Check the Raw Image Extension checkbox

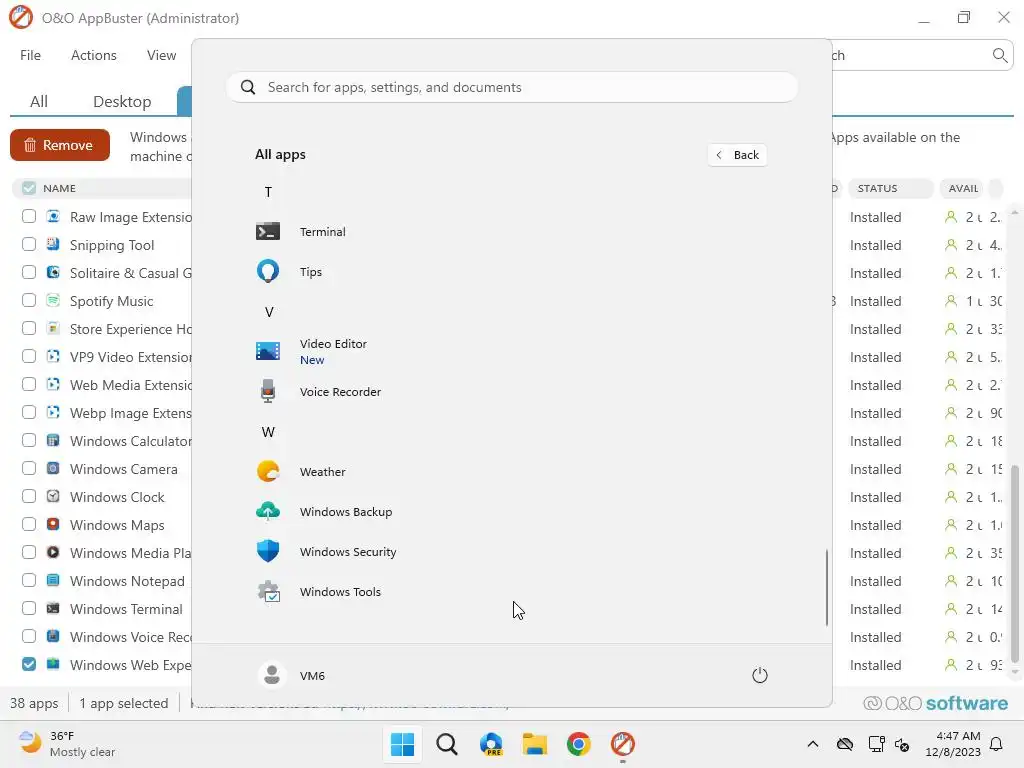29,216
